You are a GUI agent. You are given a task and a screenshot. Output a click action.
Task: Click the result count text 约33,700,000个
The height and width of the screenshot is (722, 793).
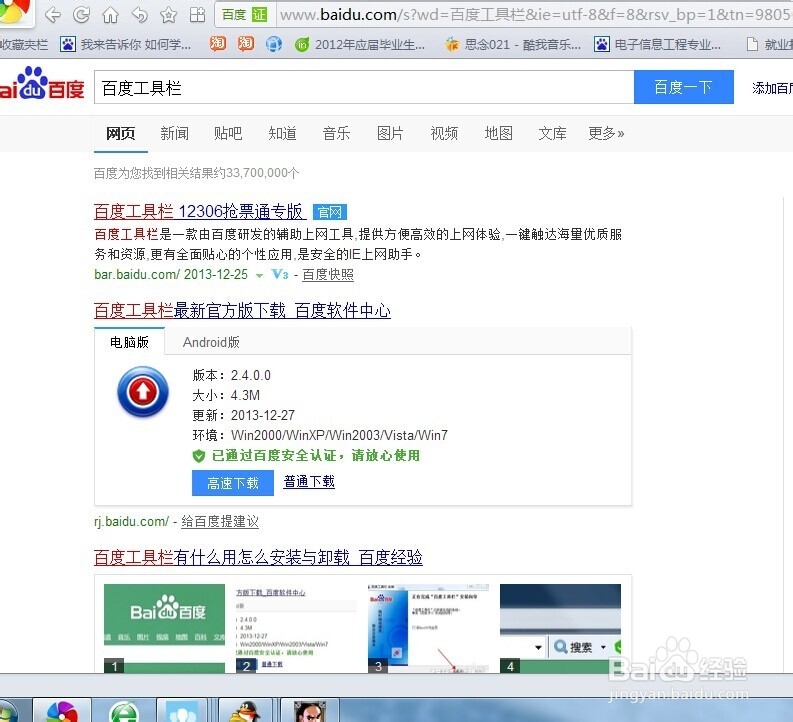click(x=257, y=173)
